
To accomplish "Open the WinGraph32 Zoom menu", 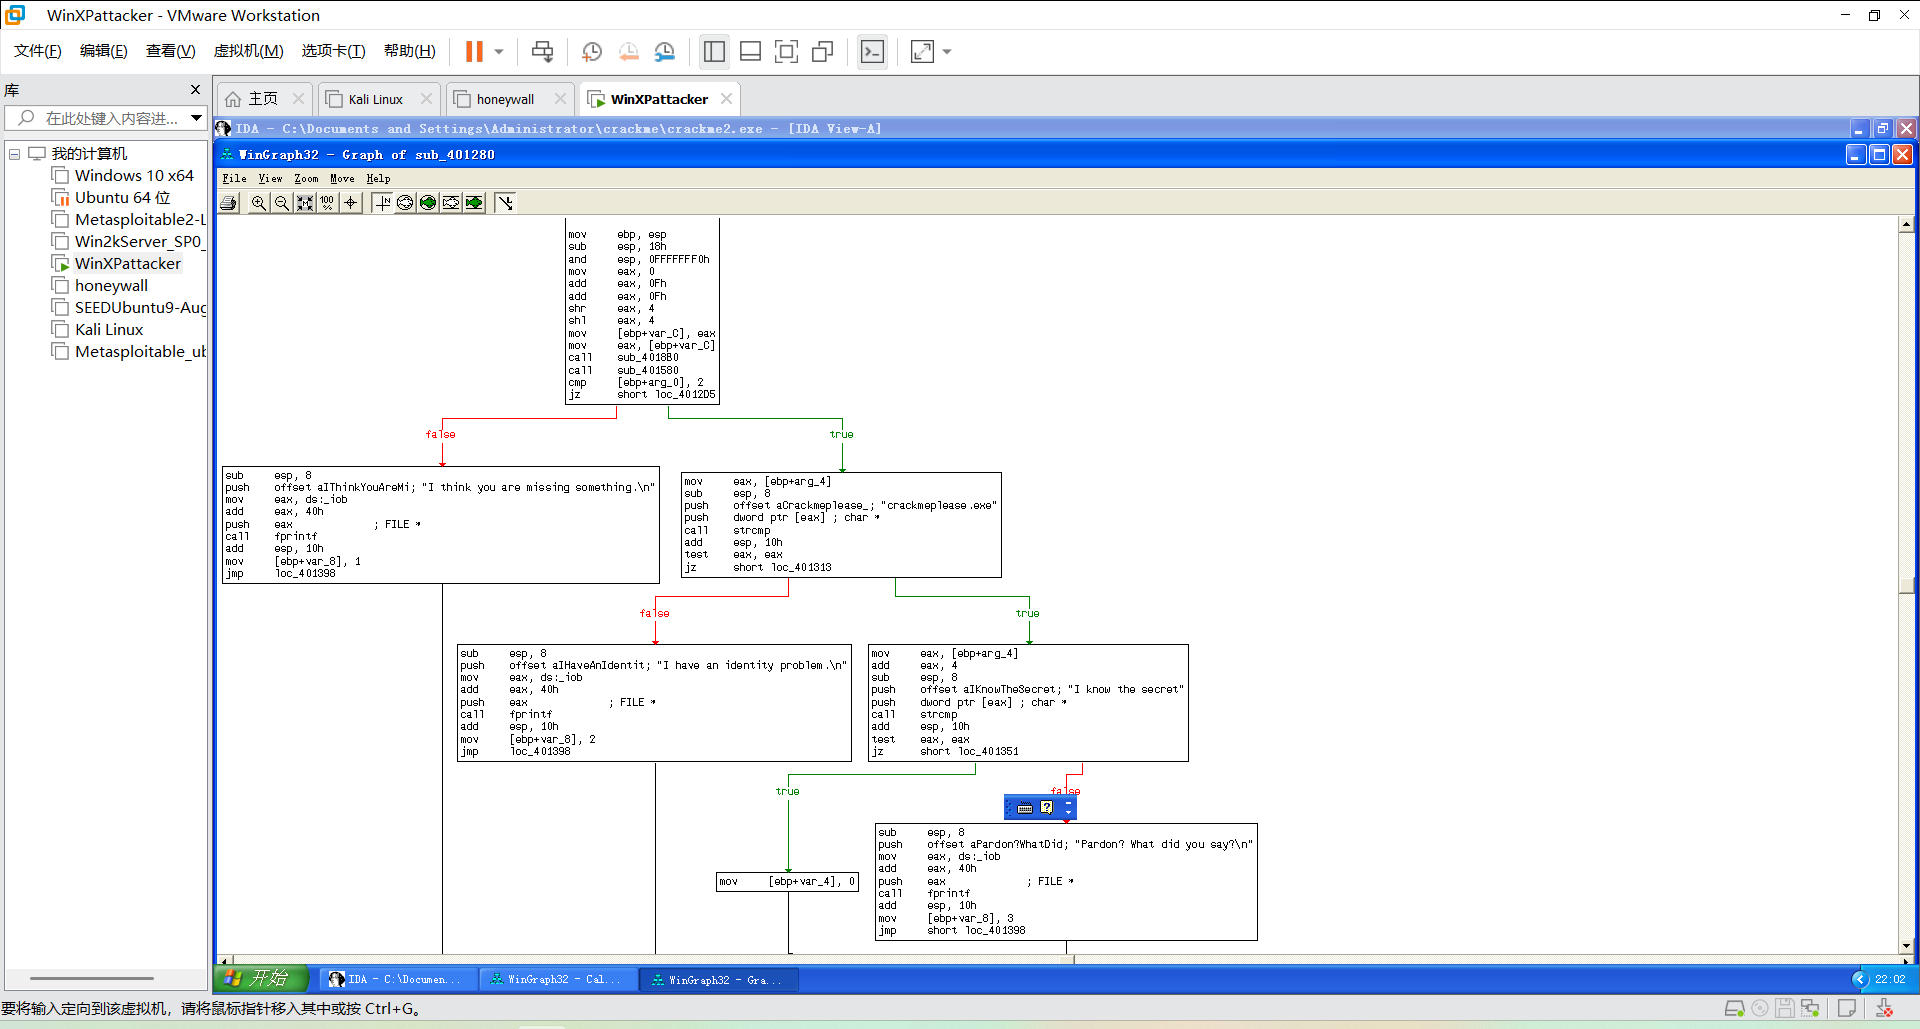I will coord(306,179).
